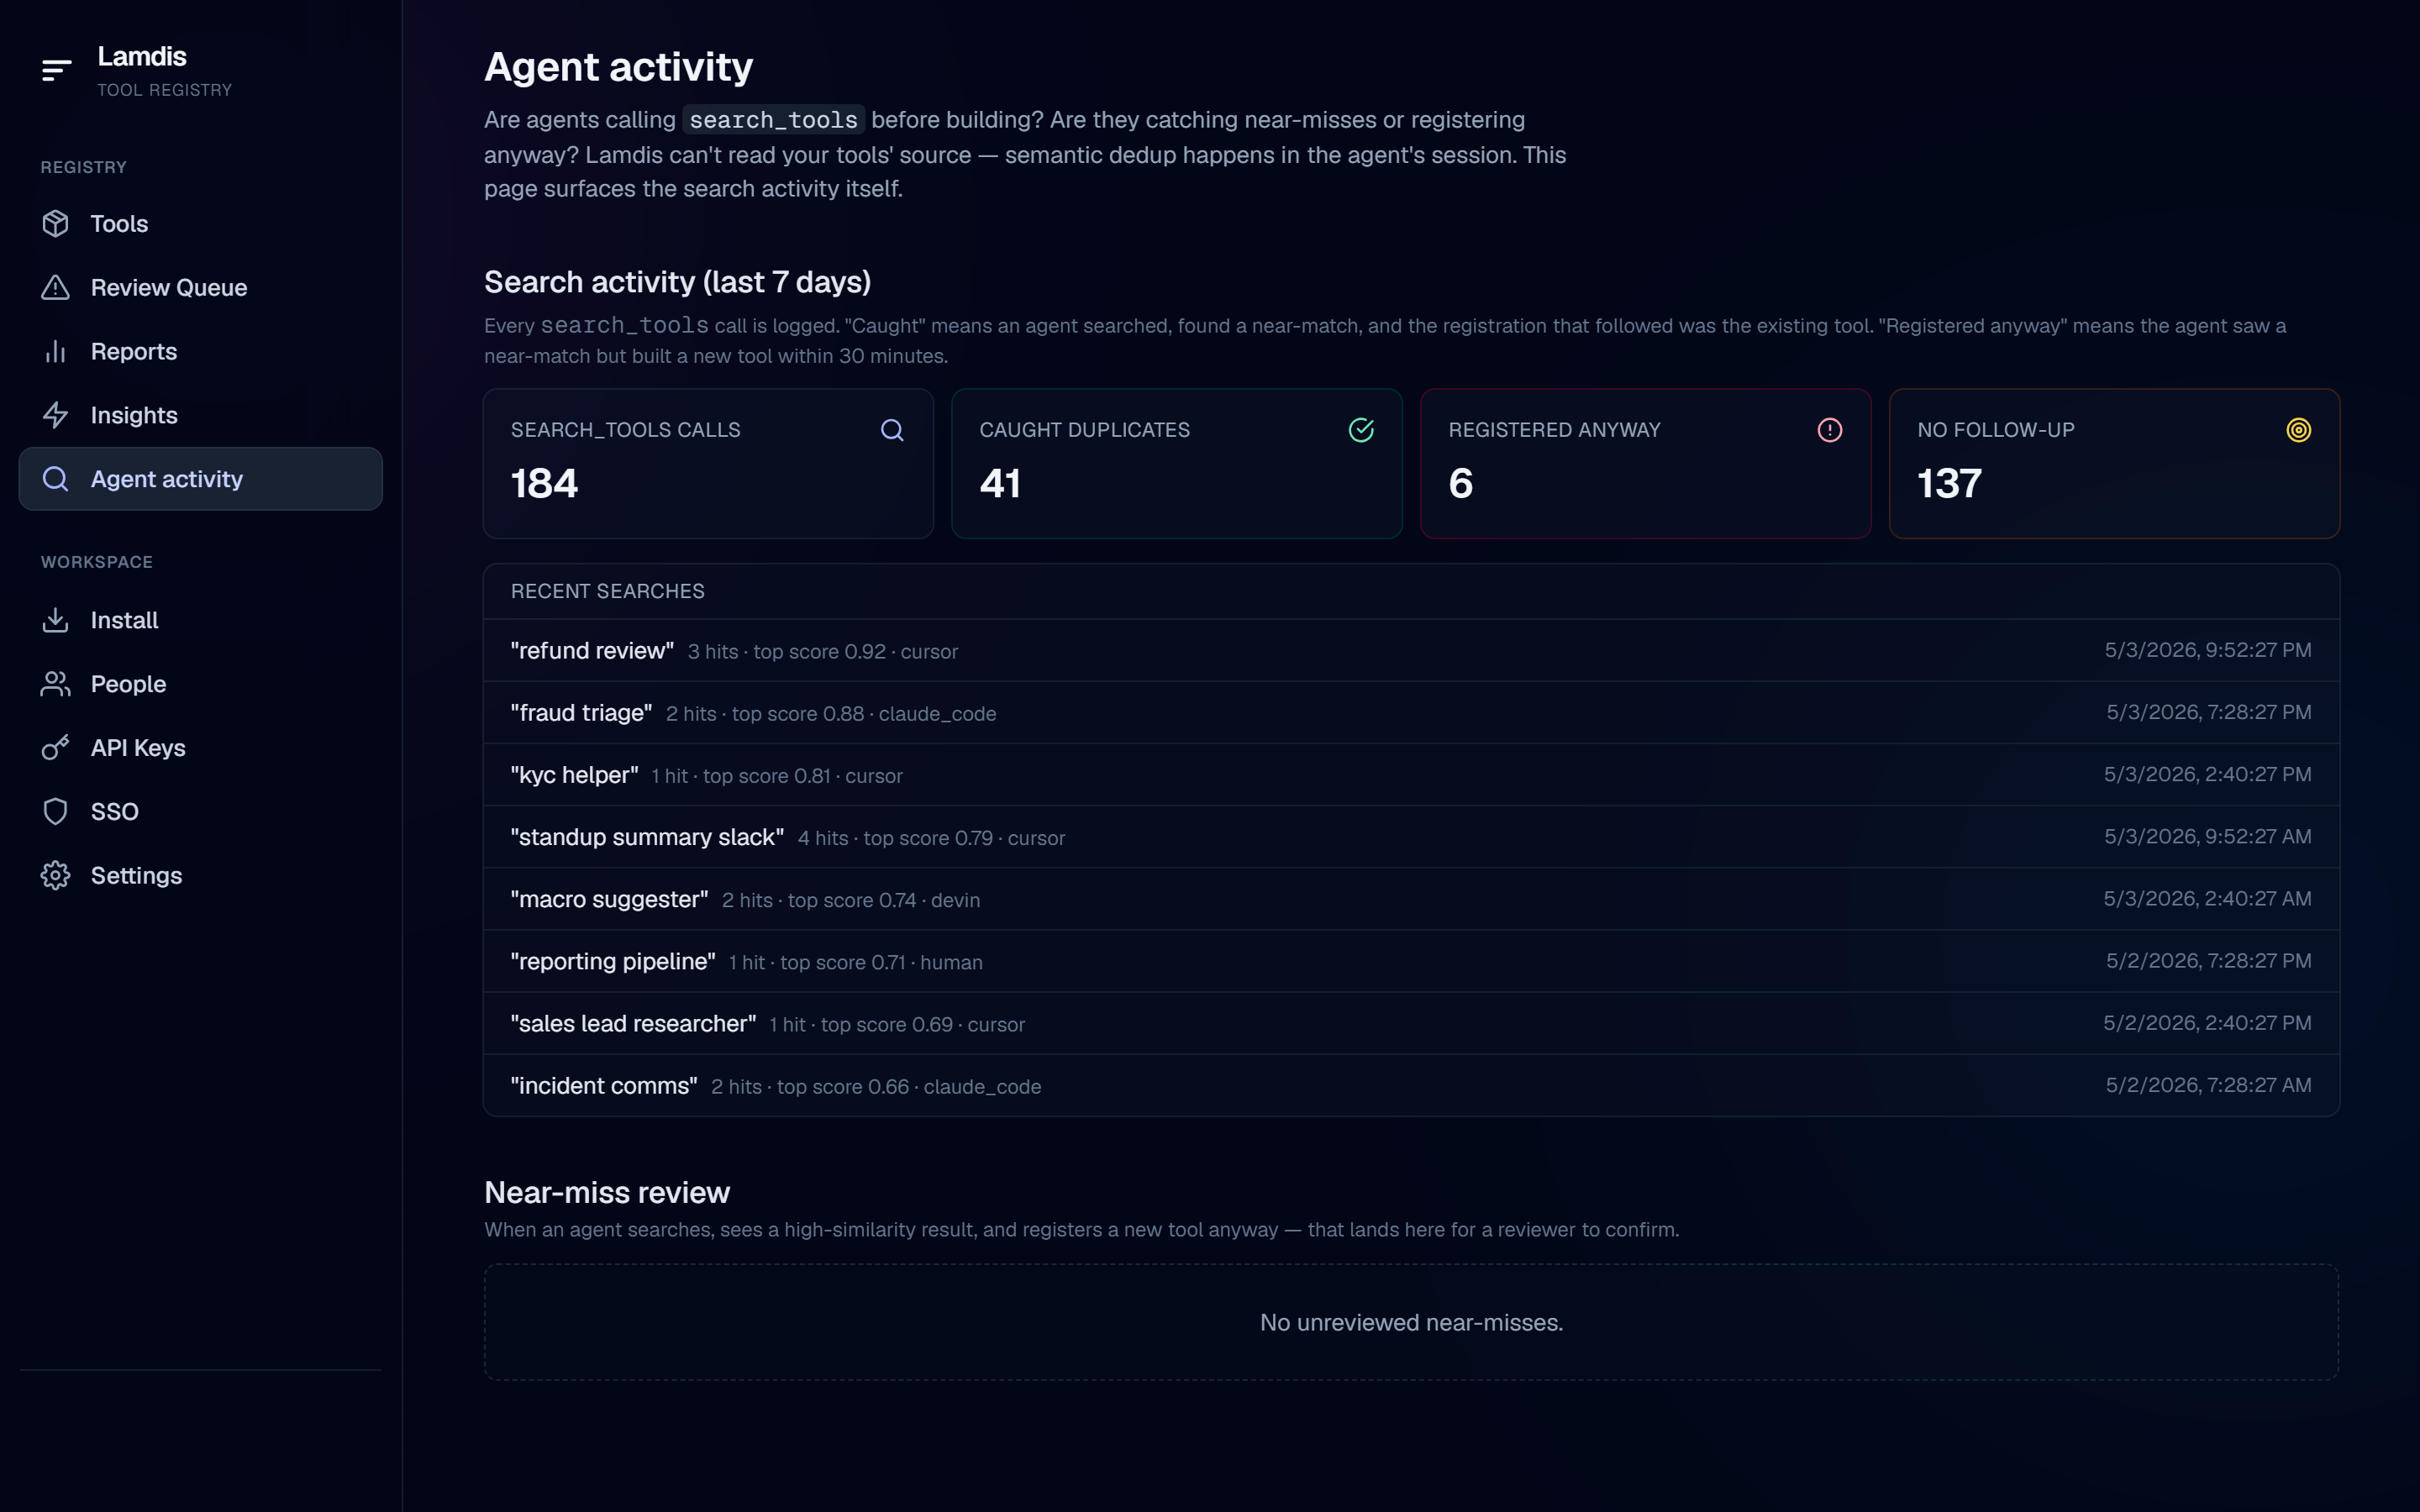
Task: Click the Tools cube icon in sidebar
Action: tap(56, 223)
